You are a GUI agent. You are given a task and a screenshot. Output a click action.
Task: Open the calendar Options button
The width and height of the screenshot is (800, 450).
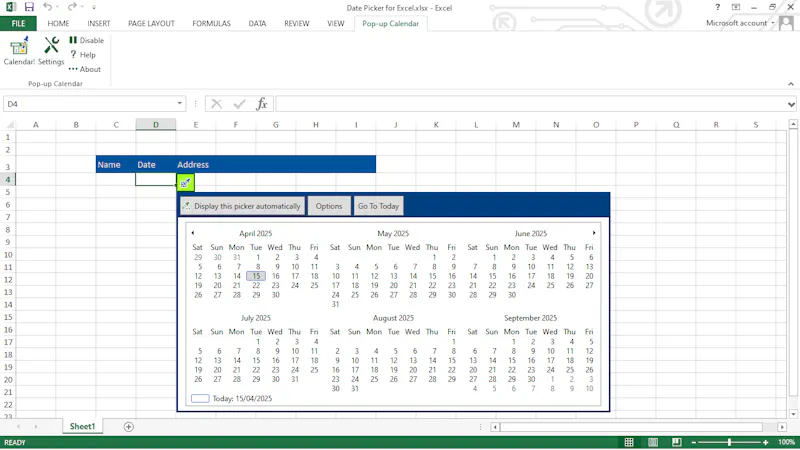pos(329,206)
